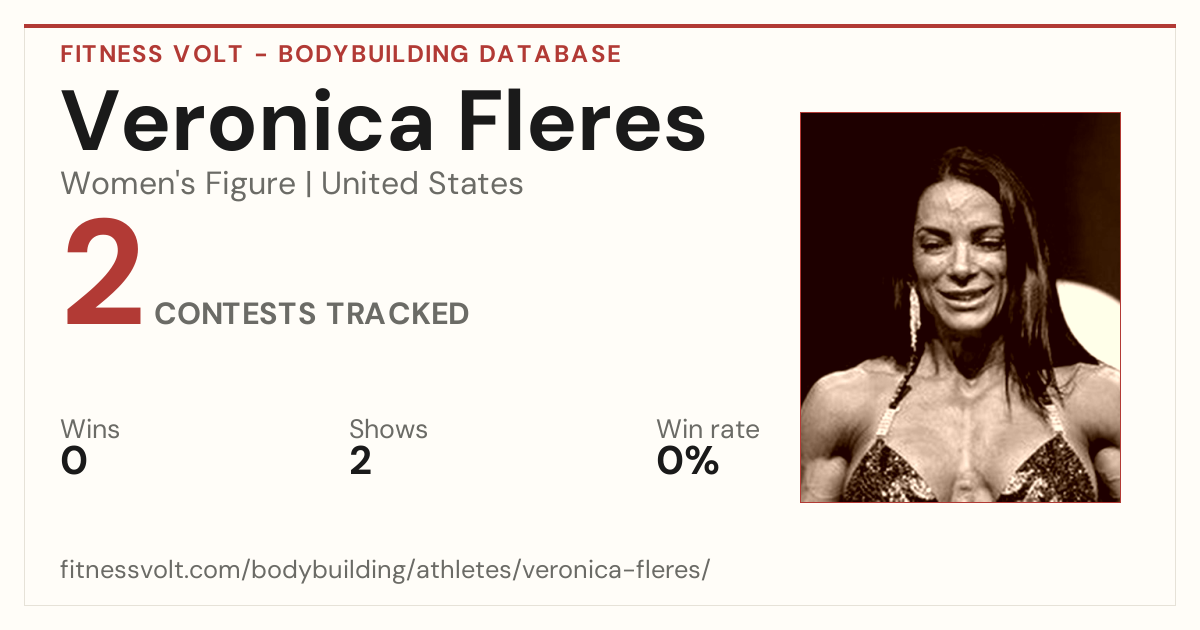Click the Veronica Fleres name heading
The width and height of the screenshot is (1200, 630).
[x=384, y=120]
